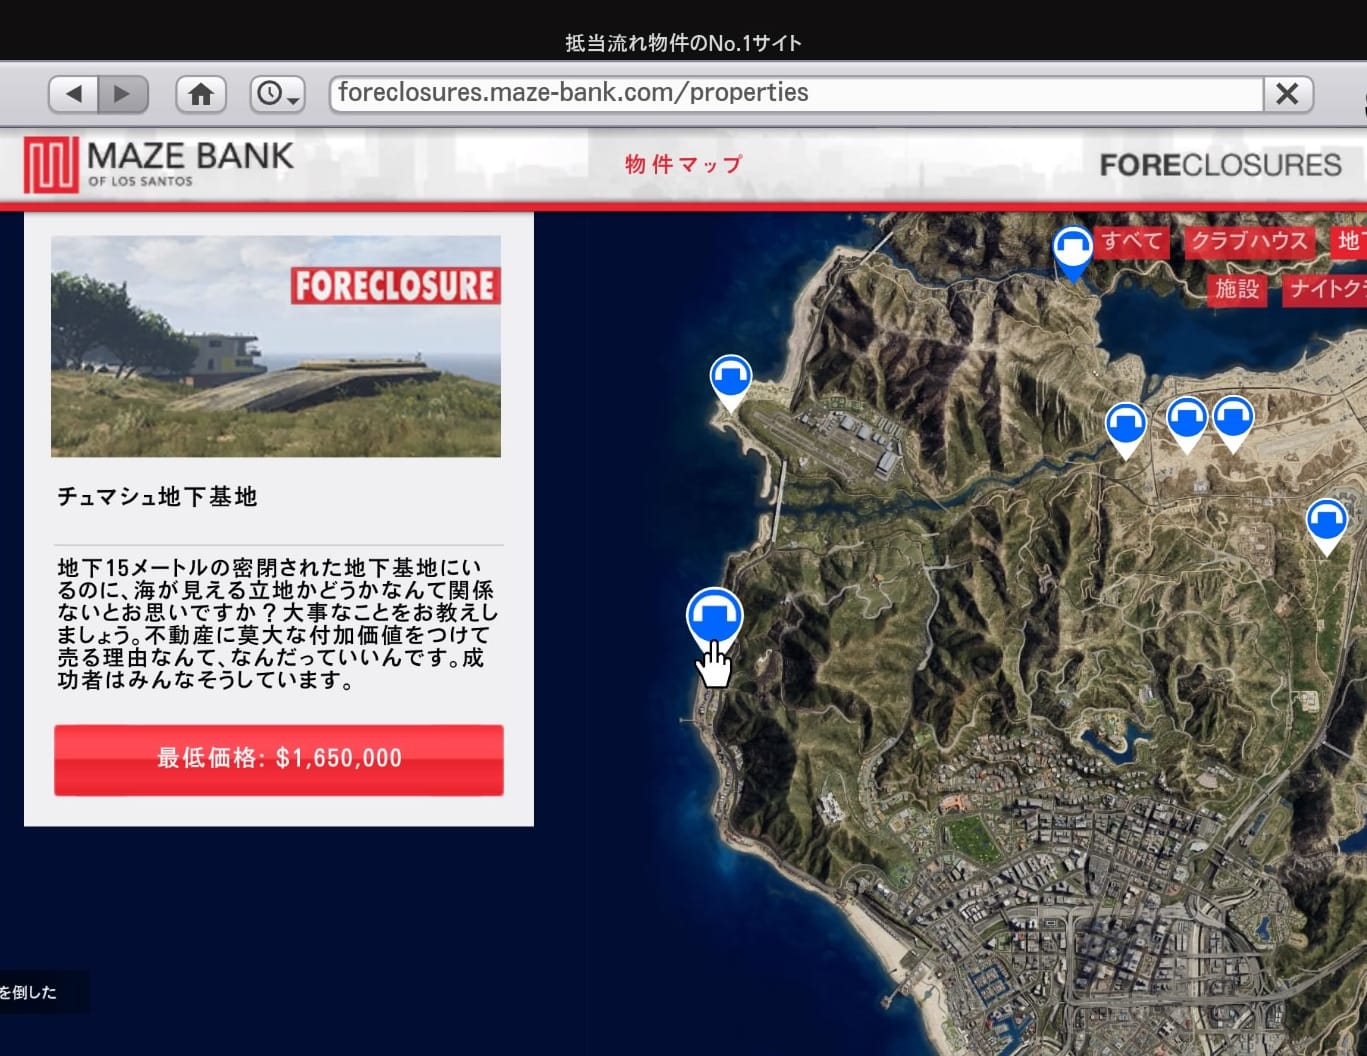The height and width of the screenshot is (1056, 1367).
Task: Click the FORECLOSURE property photo
Action: [x=277, y=346]
